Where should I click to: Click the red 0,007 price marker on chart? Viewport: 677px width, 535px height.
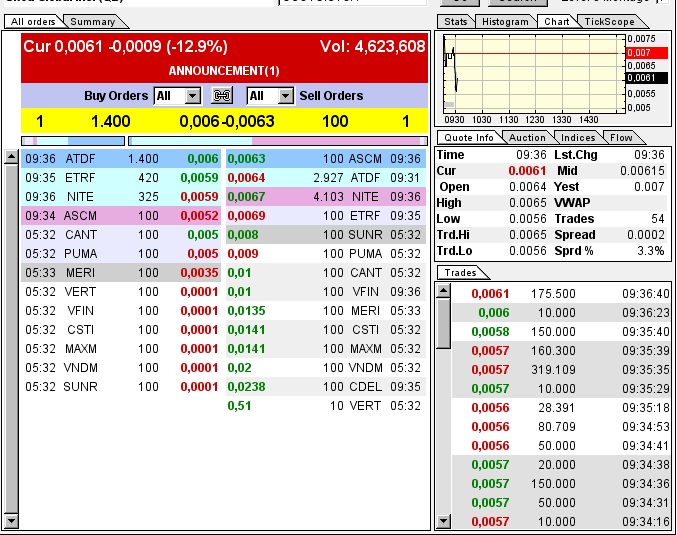[x=639, y=52]
